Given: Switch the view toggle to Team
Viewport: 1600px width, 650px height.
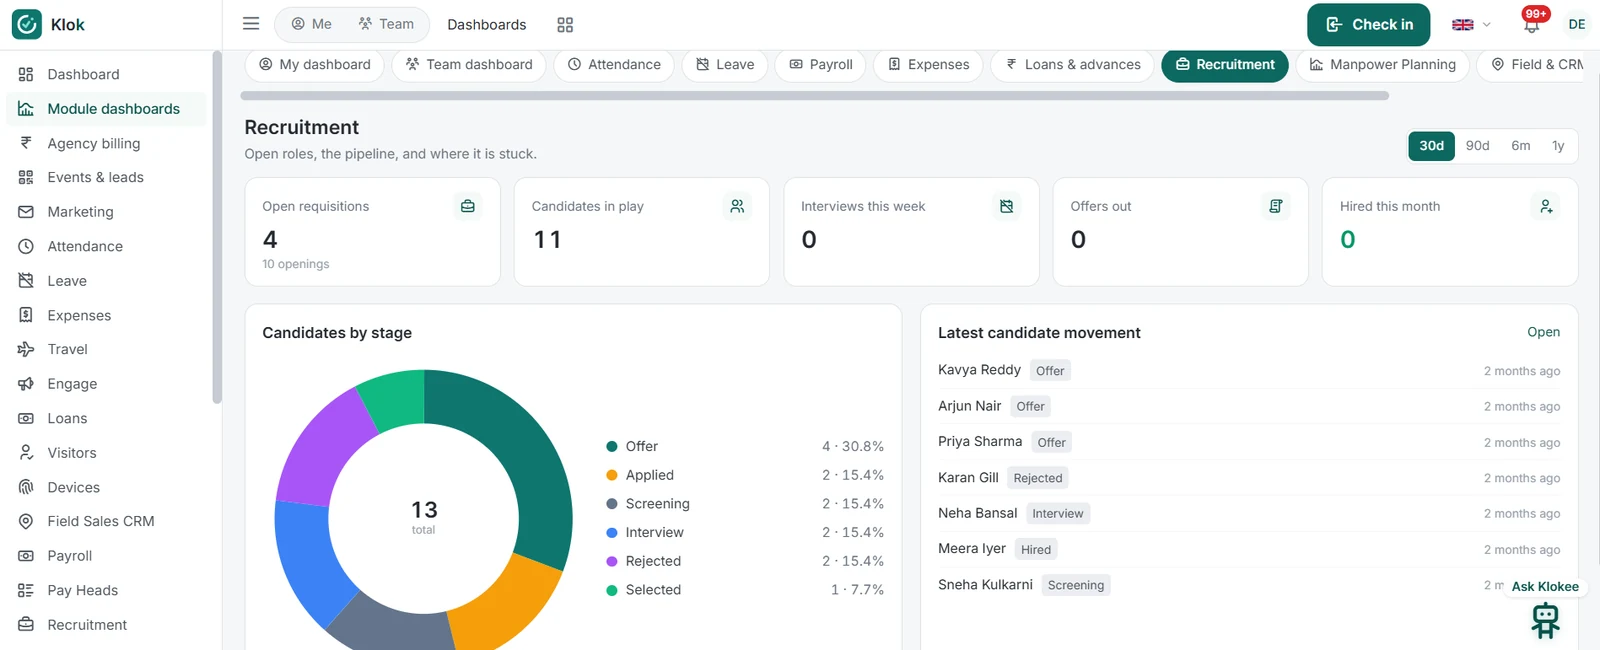Looking at the screenshot, I should point(386,24).
